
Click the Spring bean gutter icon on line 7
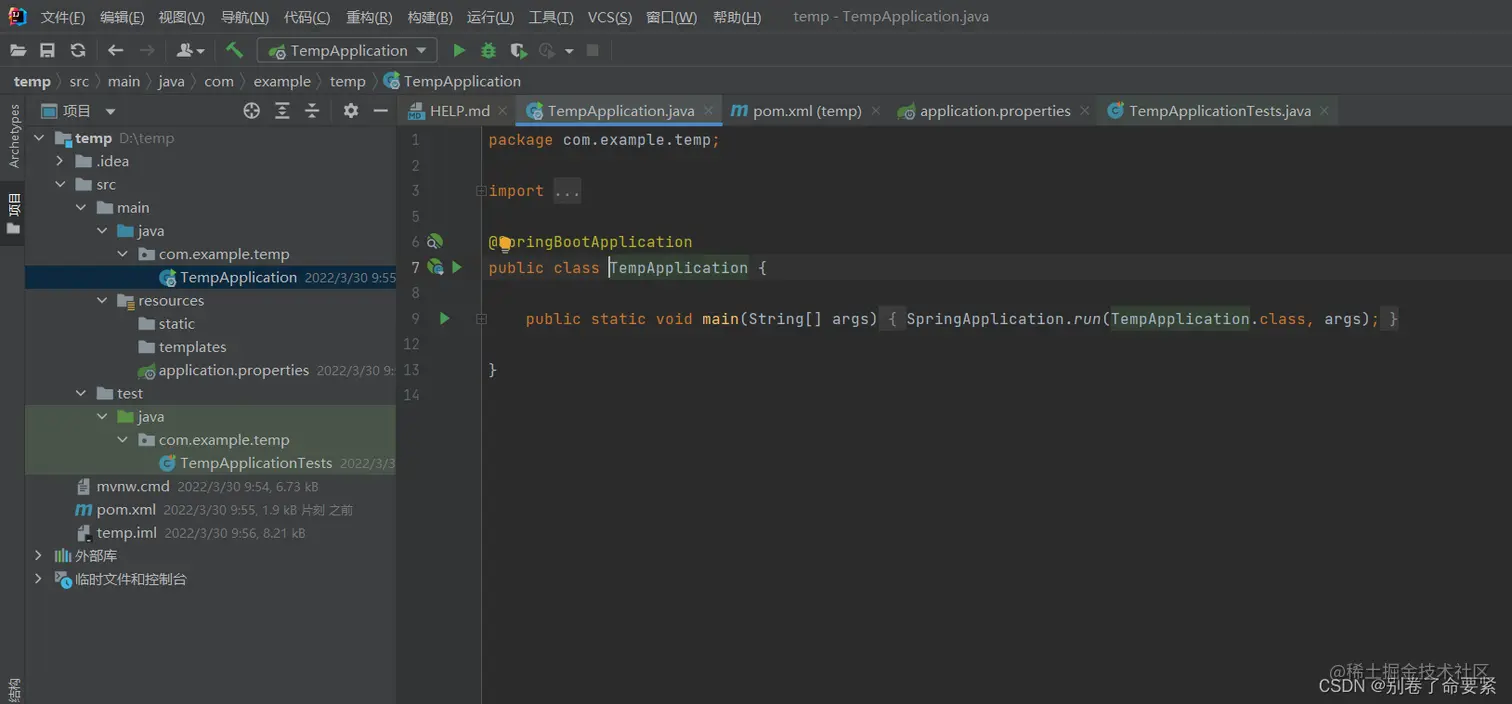(x=435, y=267)
